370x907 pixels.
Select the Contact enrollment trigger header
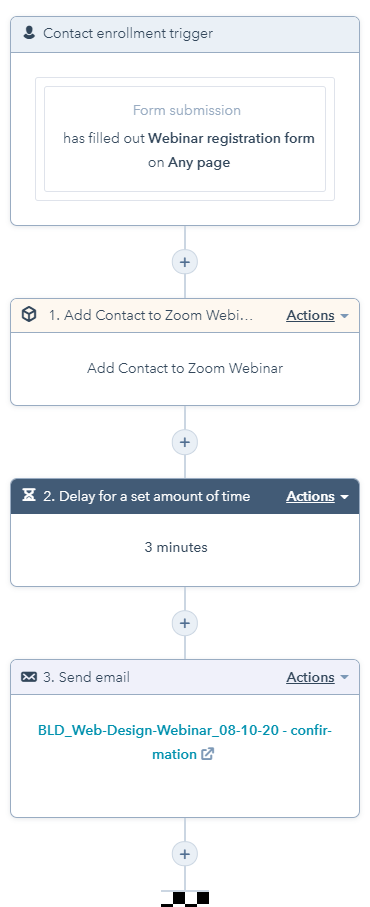(x=185, y=34)
